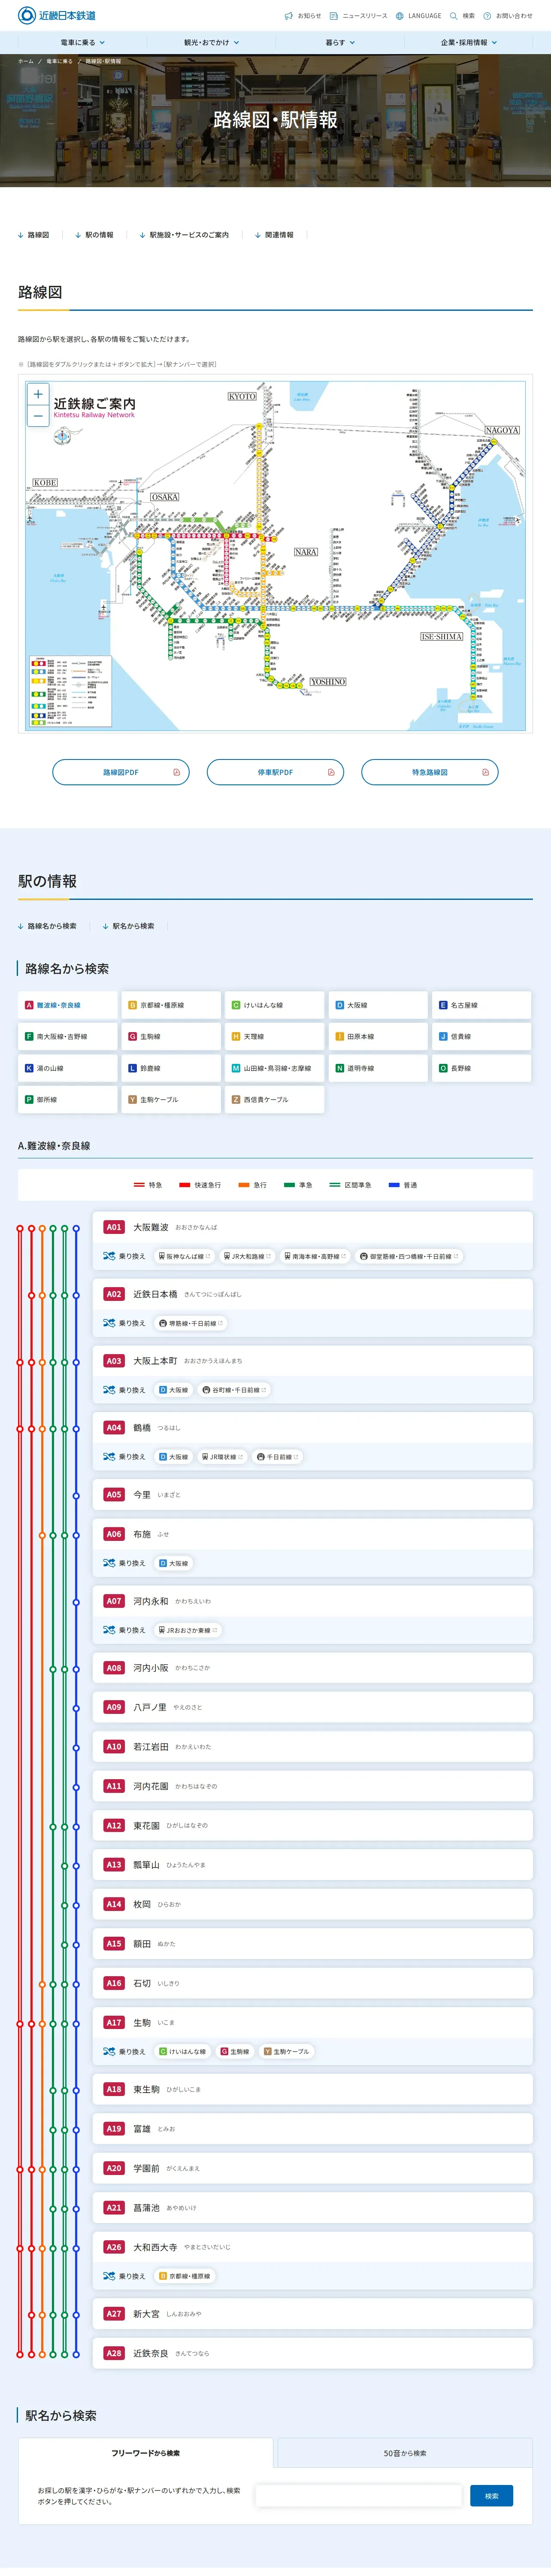Open the 特急路線図 PDF
Viewport: 551px width, 2576px height.
pyautogui.click(x=430, y=772)
